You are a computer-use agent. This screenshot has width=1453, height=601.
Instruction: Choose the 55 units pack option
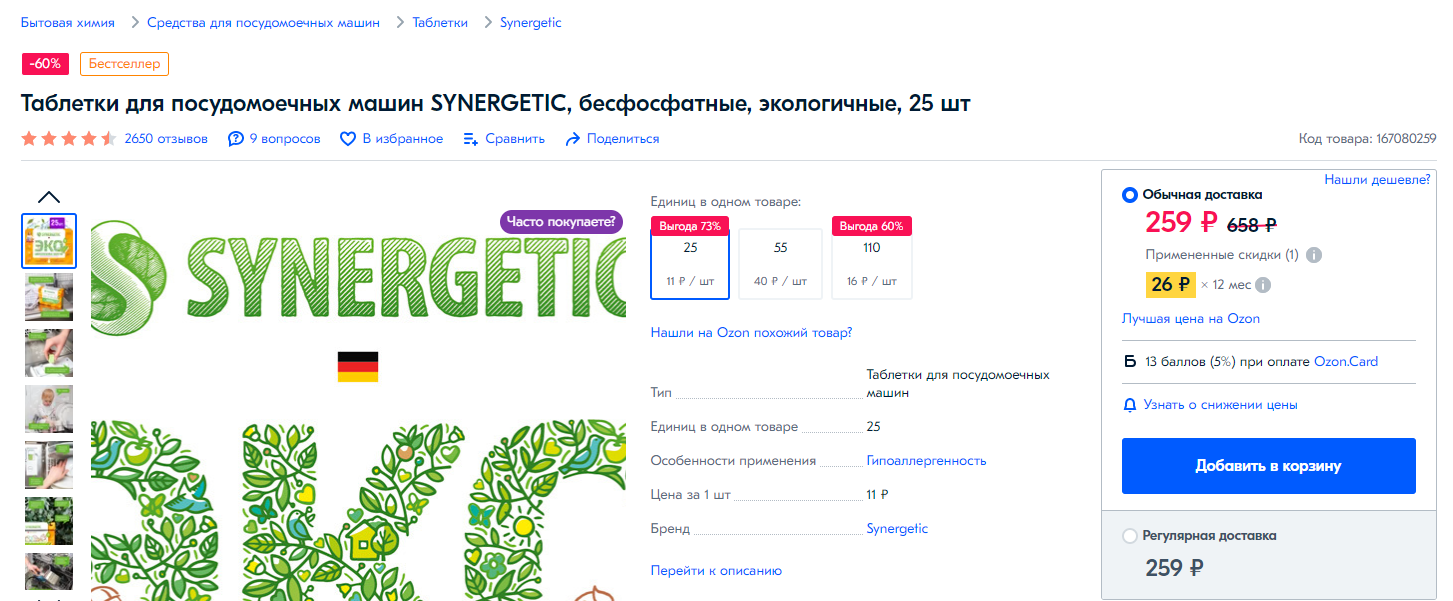point(780,264)
